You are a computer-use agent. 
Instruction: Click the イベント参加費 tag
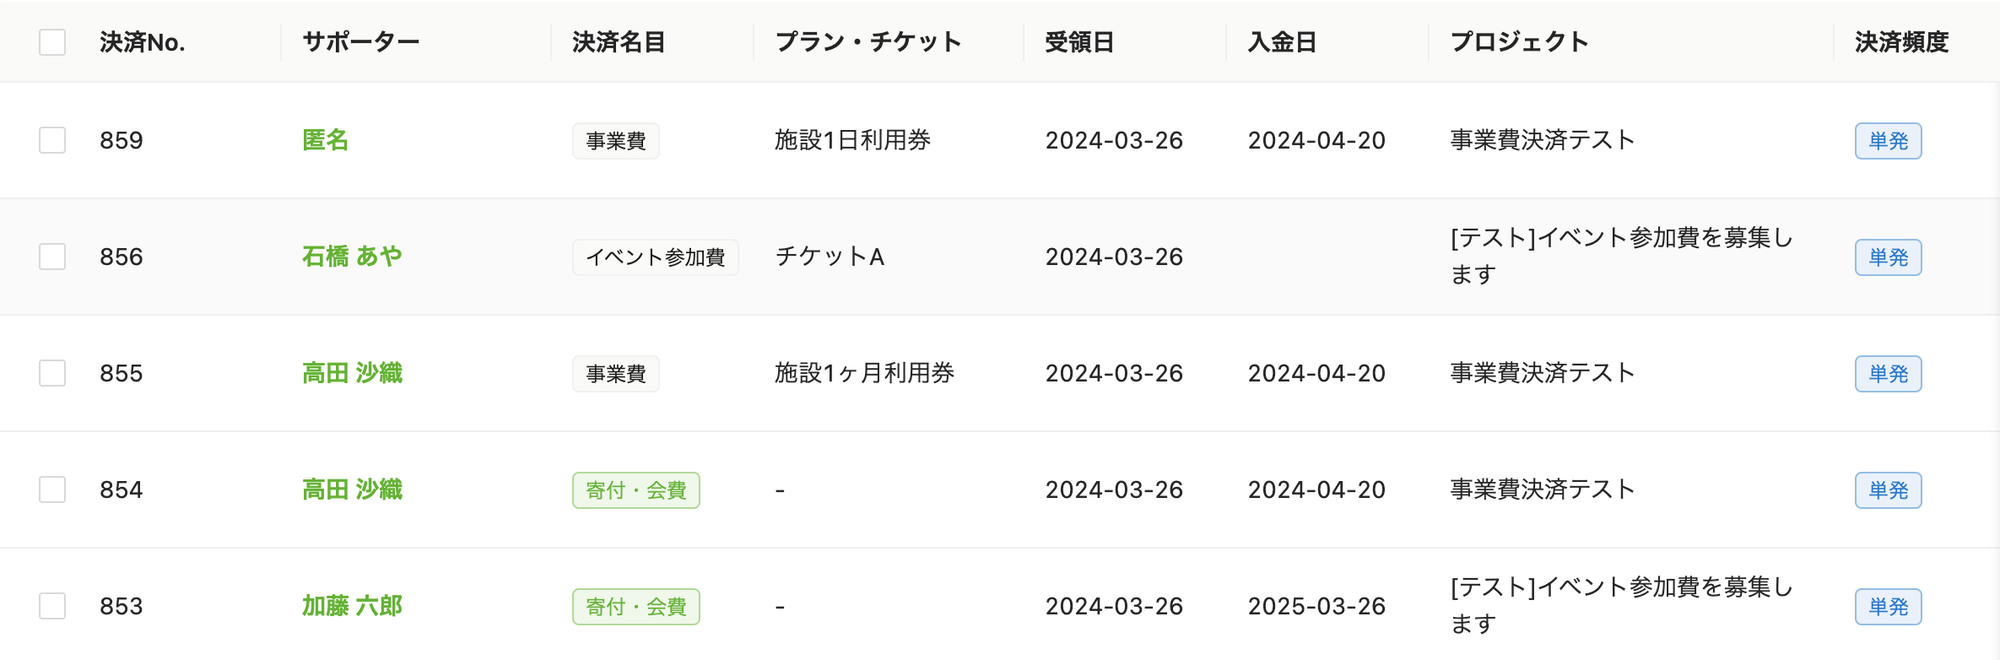655,257
